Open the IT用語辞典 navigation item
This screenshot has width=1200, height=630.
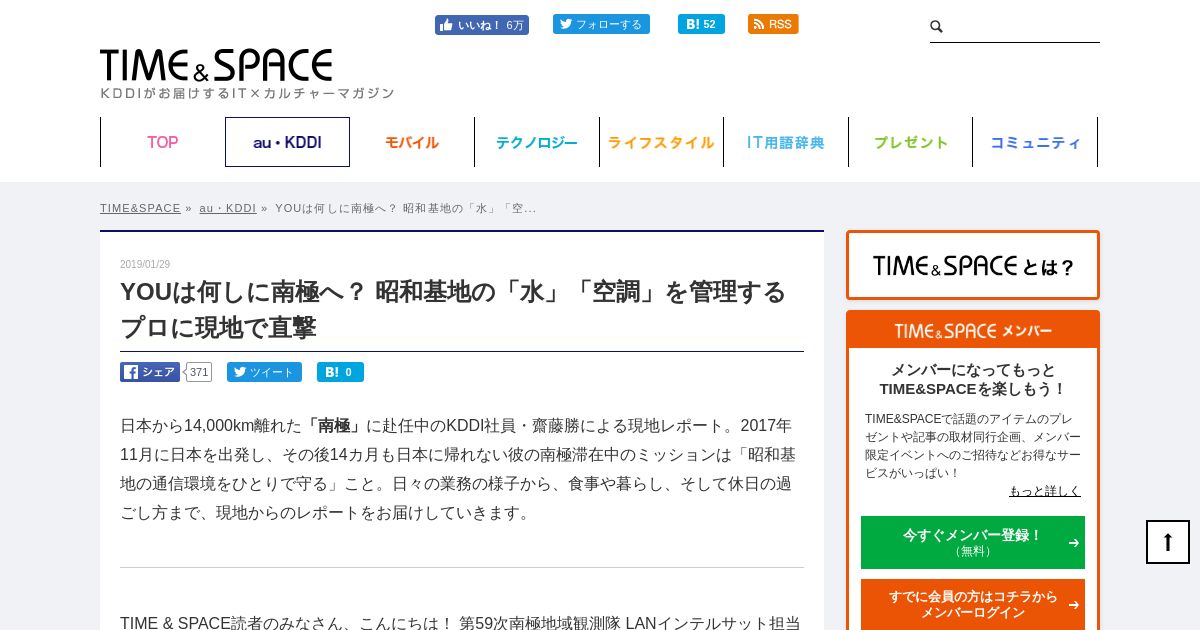(786, 142)
